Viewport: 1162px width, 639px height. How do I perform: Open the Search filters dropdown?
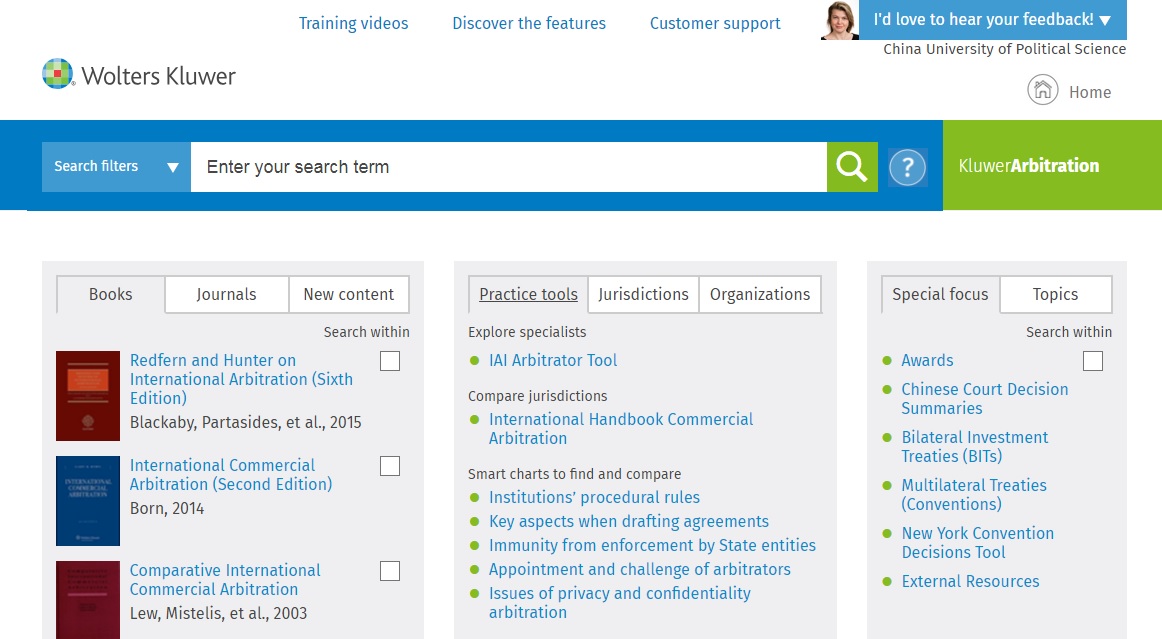click(116, 167)
